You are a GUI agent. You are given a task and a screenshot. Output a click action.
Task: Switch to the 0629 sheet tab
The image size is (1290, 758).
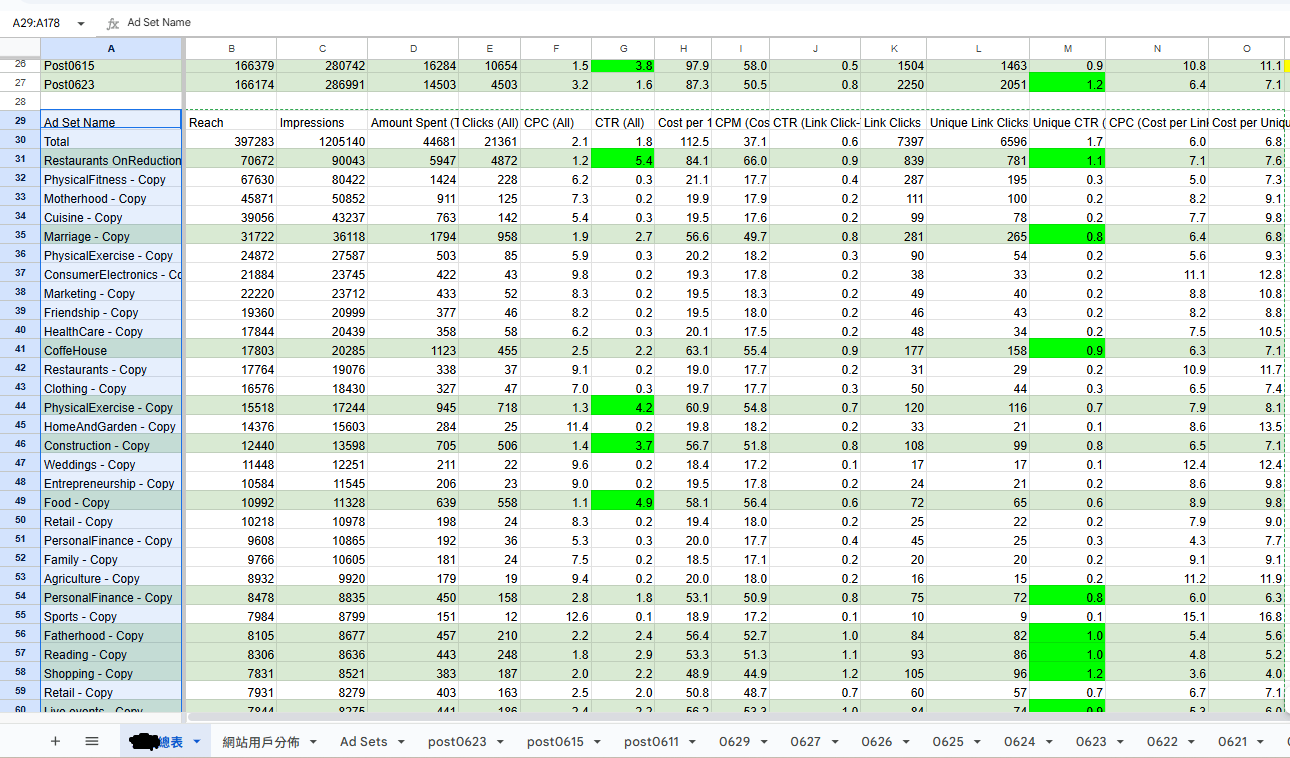[x=734, y=742]
